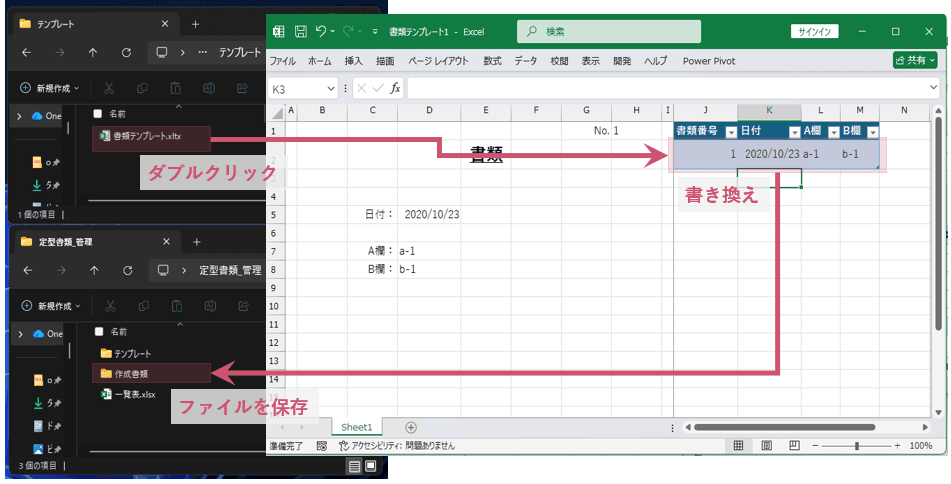Open the Power Pivot ribbon tab
951x484 pixels.
708,61
